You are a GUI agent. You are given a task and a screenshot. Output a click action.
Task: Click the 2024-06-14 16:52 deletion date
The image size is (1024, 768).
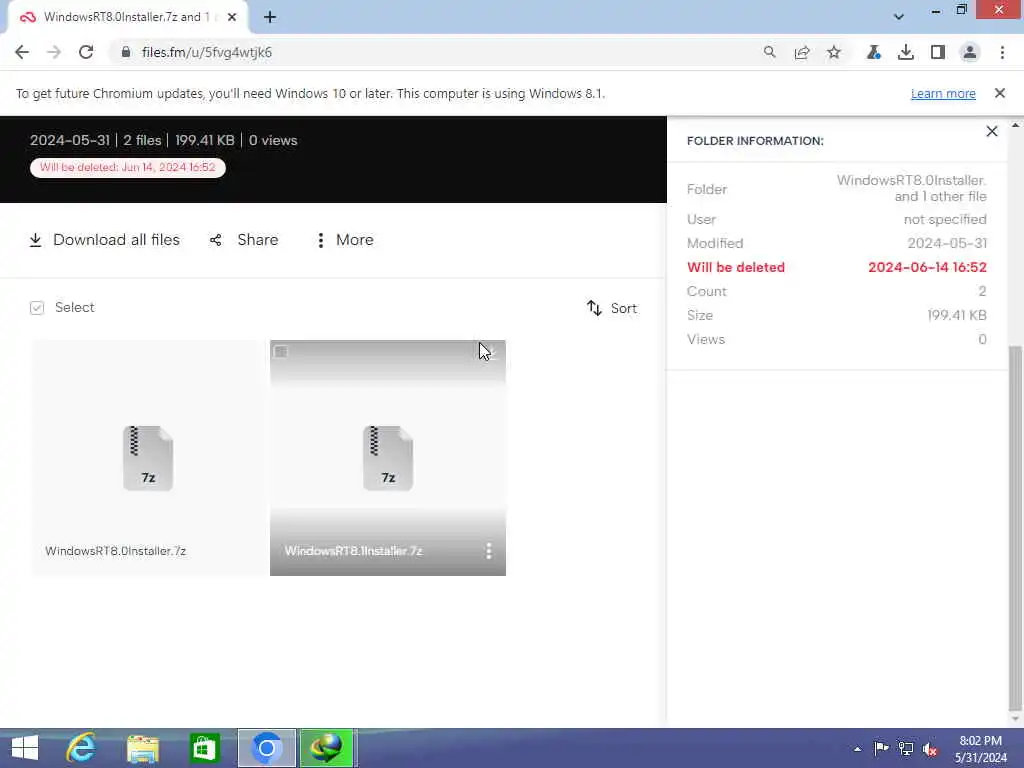927,267
